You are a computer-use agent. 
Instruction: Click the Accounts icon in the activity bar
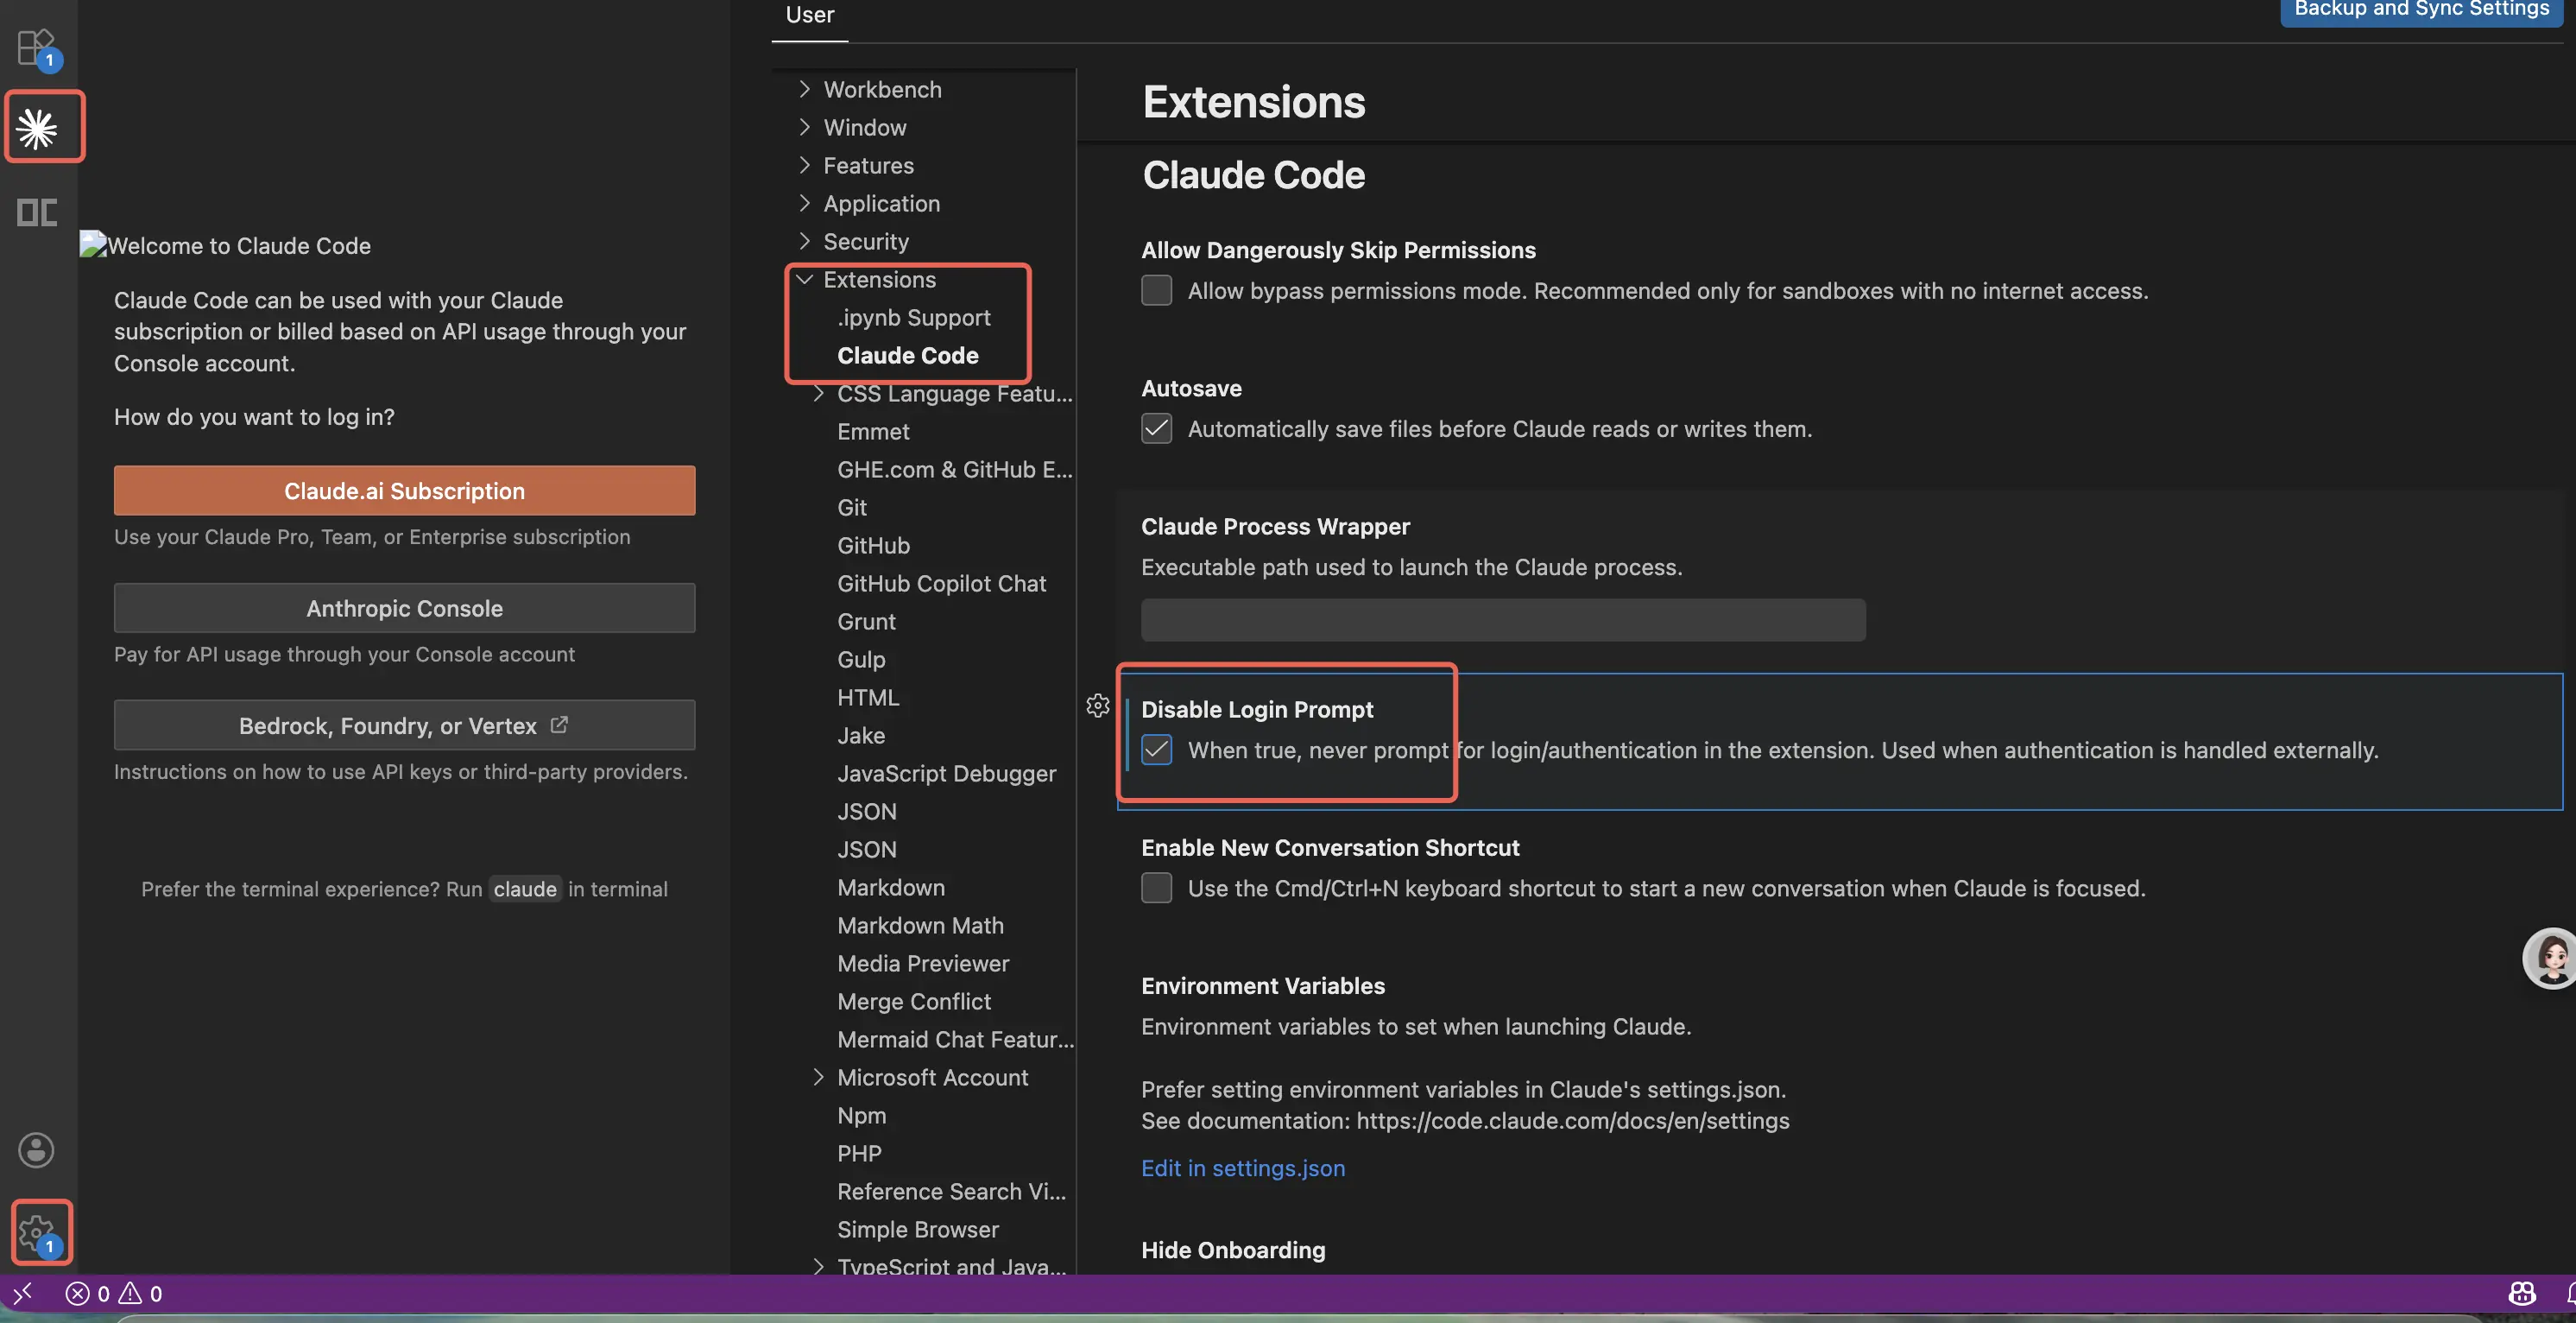pyautogui.click(x=36, y=1150)
